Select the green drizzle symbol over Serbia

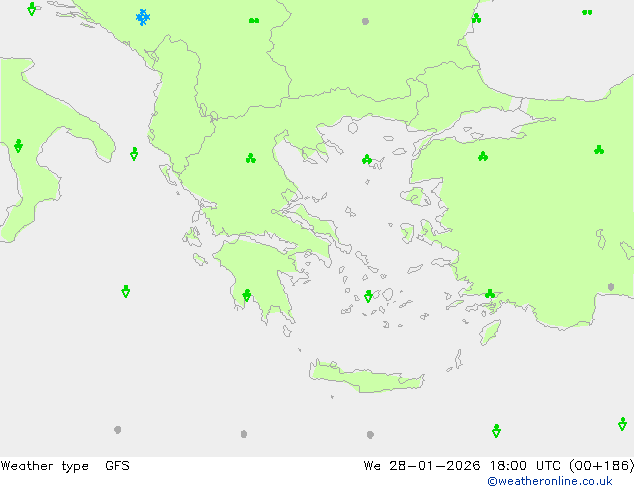[254, 21]
